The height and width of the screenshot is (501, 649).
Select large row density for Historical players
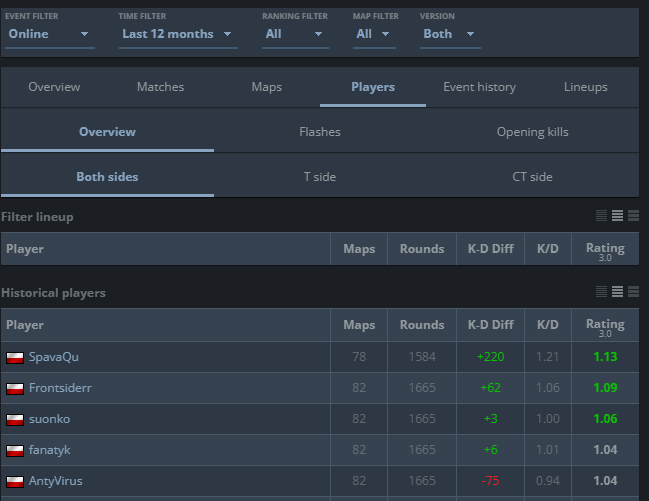[633, 291]
